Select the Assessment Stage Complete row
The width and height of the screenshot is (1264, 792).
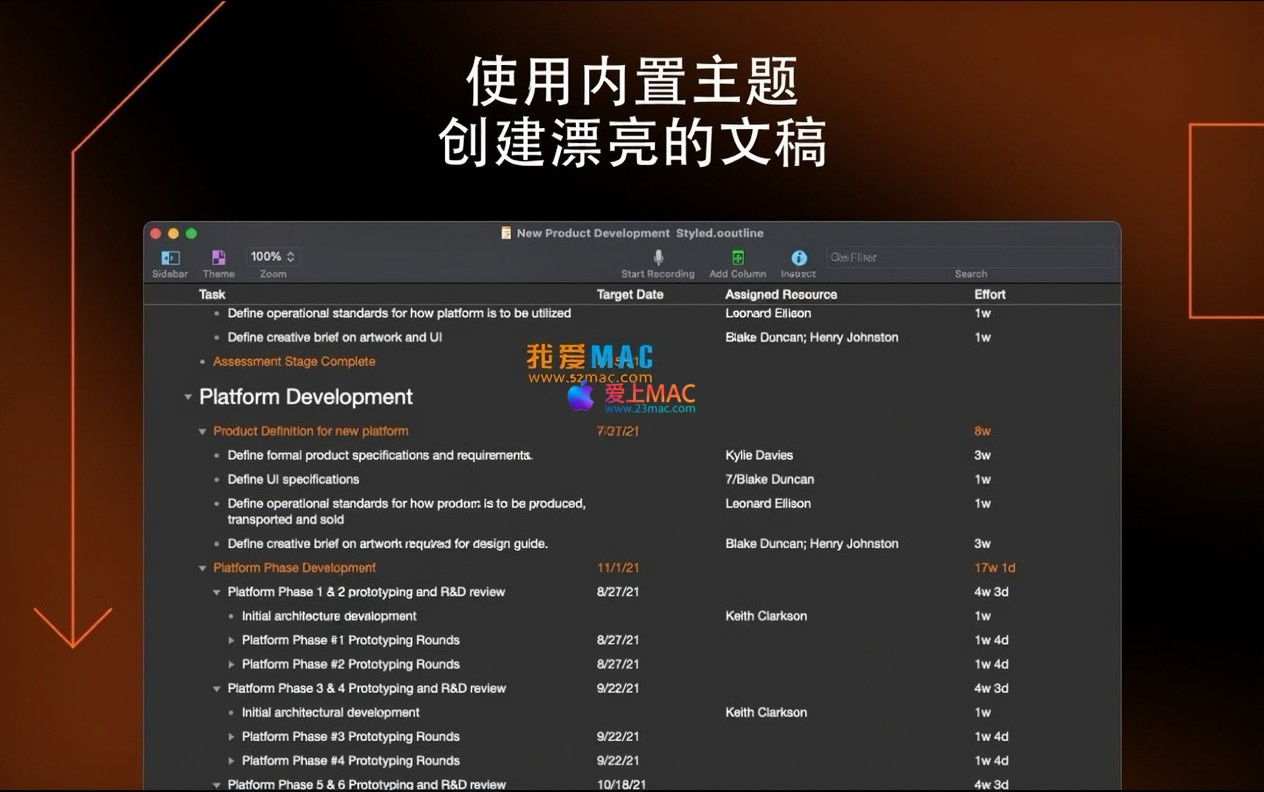(x=294, y=362)
